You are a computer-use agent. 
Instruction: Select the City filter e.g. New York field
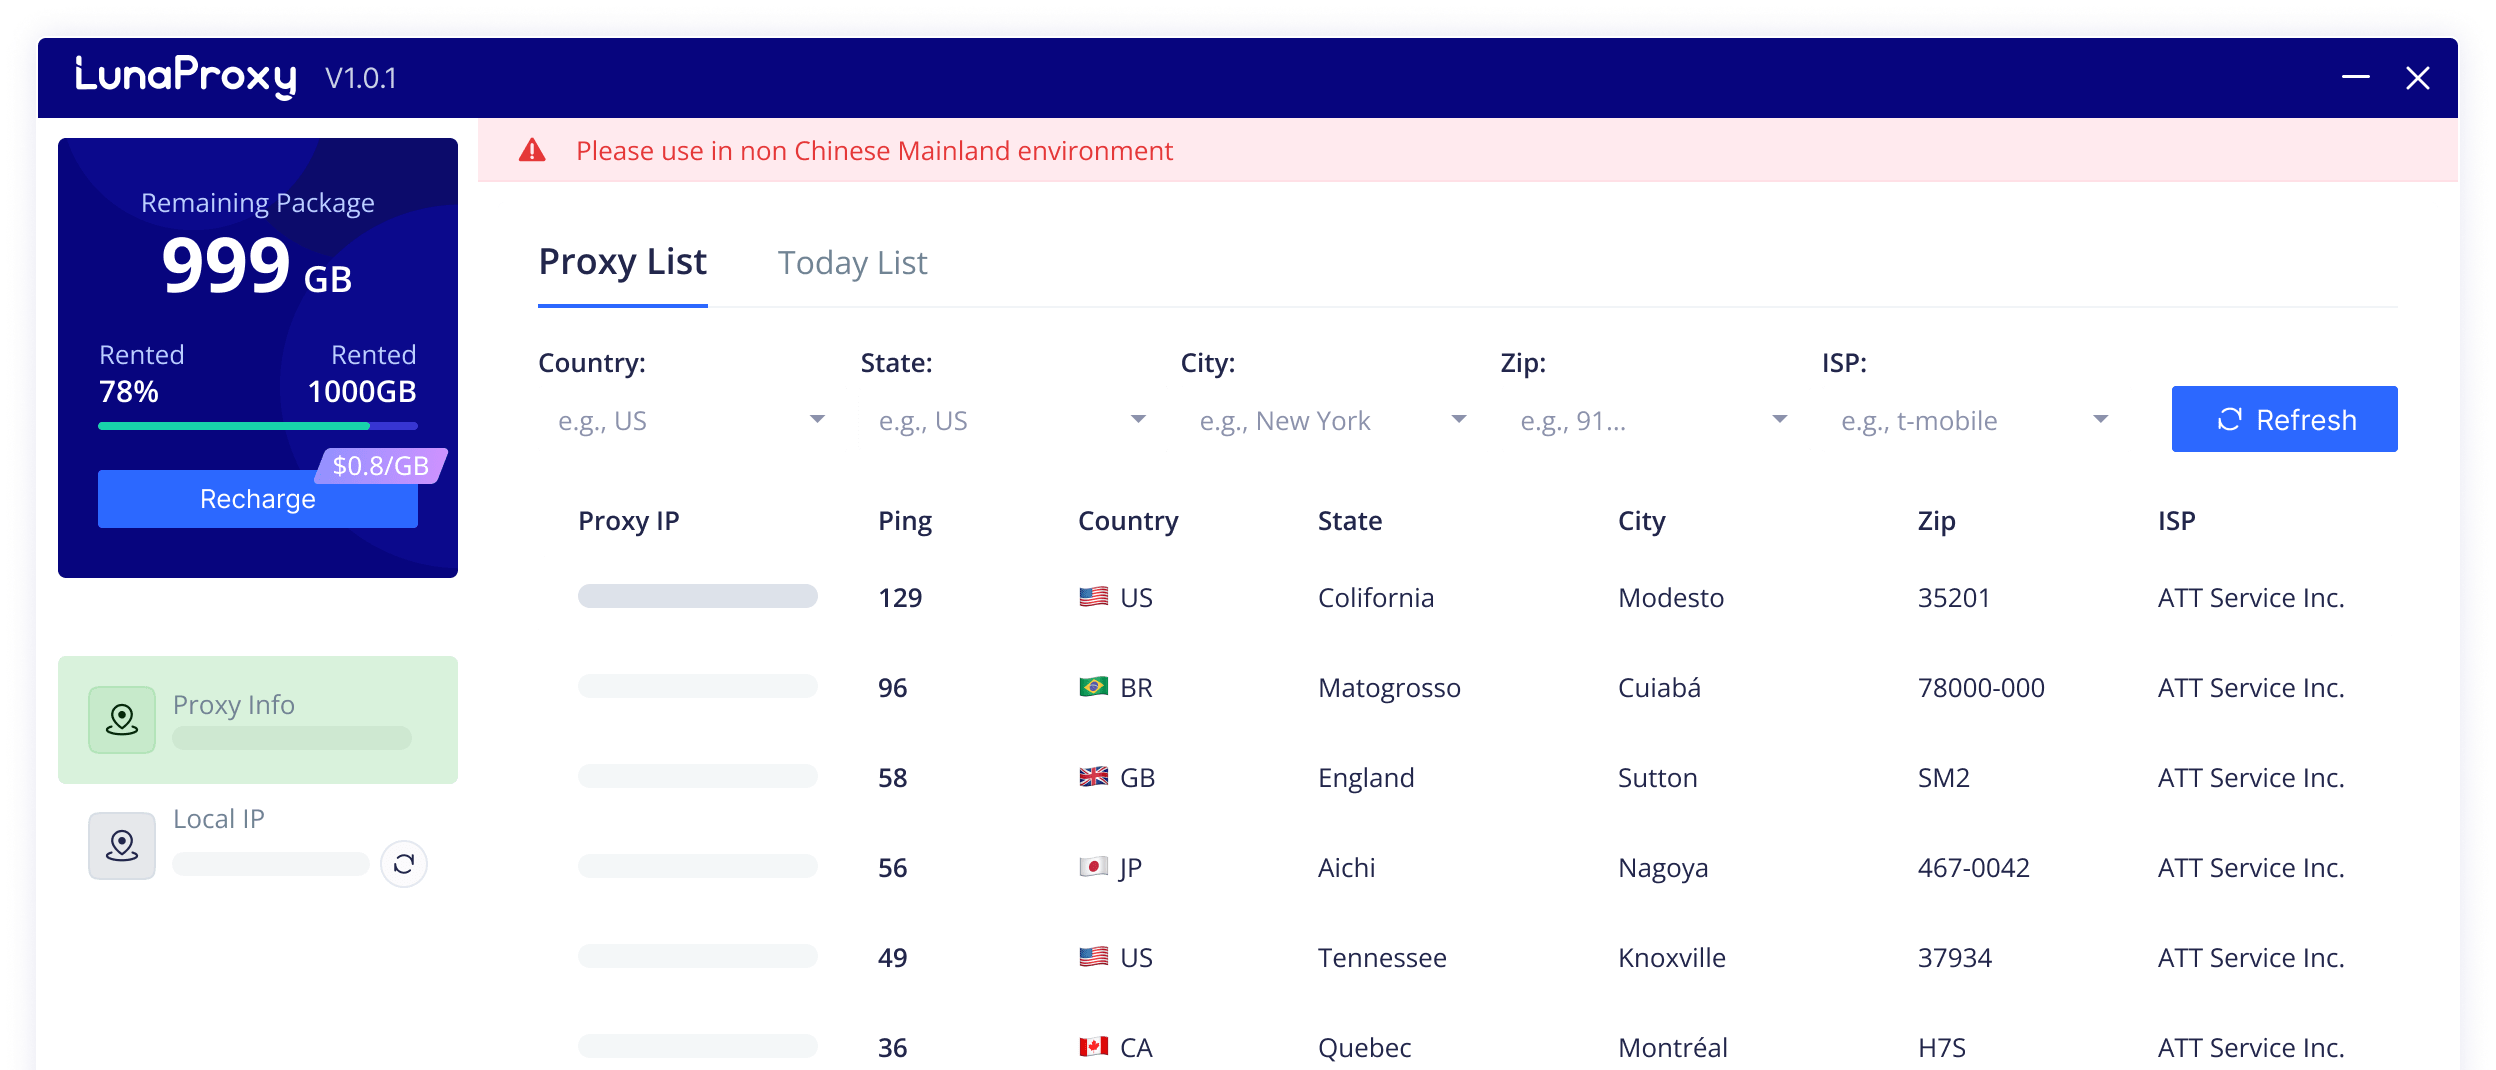pos(1330,419)
